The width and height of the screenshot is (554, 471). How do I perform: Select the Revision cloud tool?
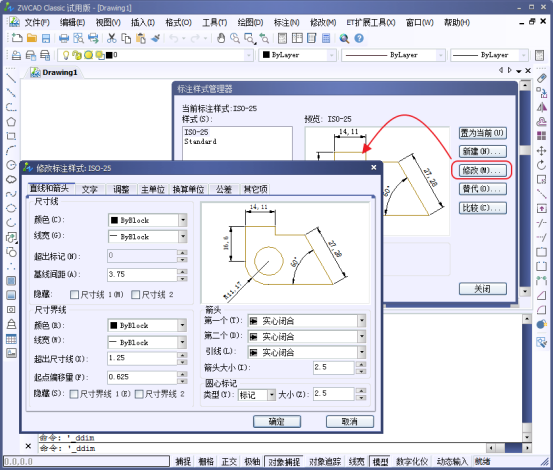(11, 179)
